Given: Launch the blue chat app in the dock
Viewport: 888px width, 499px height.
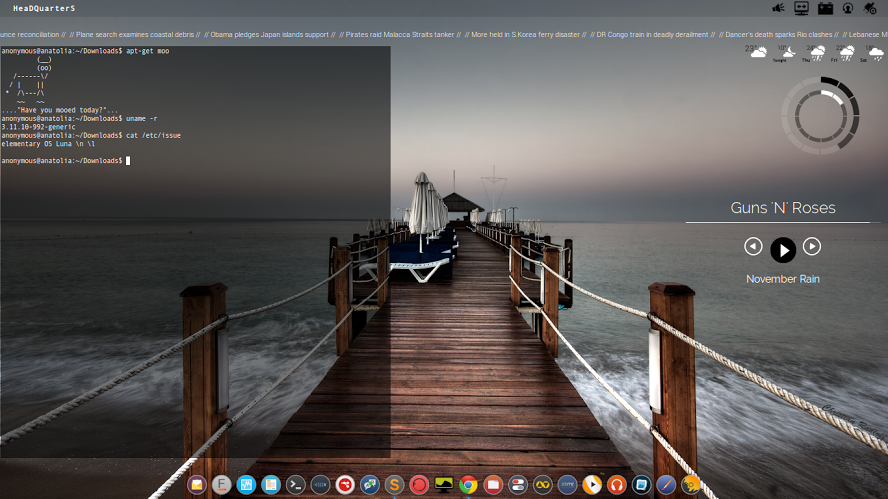Looking at the screenshot, I should click(x=370, y=485).
